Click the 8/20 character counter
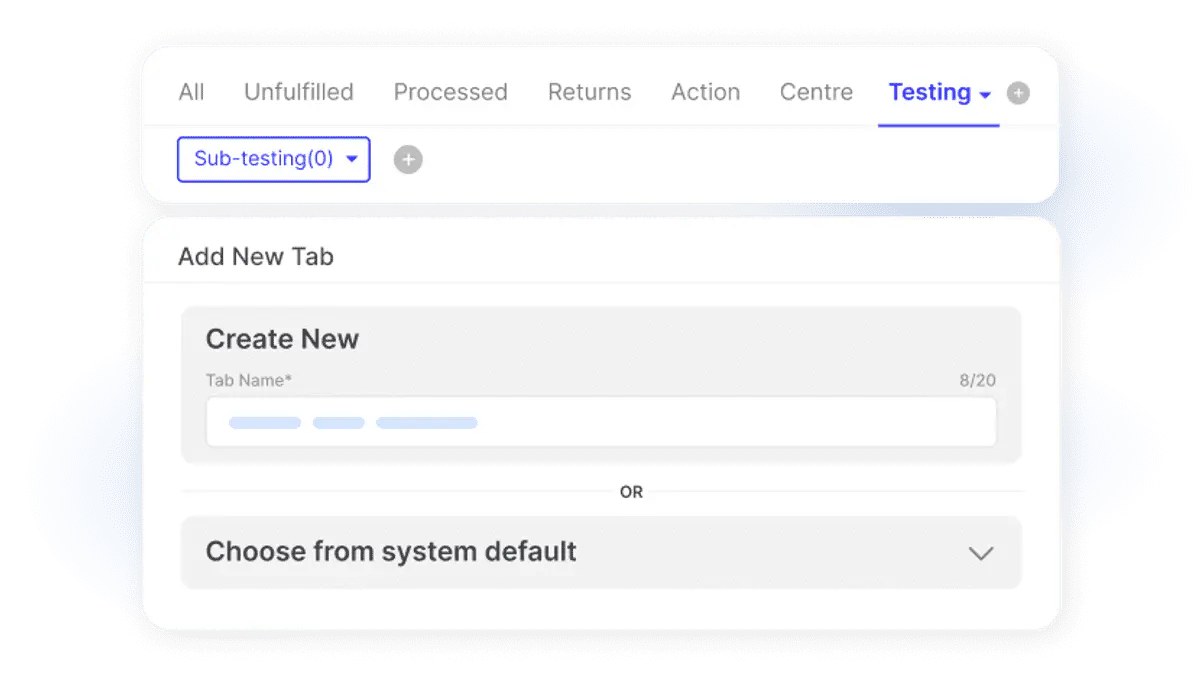Viewport: 1200px width, 674px height. (977, 381)
